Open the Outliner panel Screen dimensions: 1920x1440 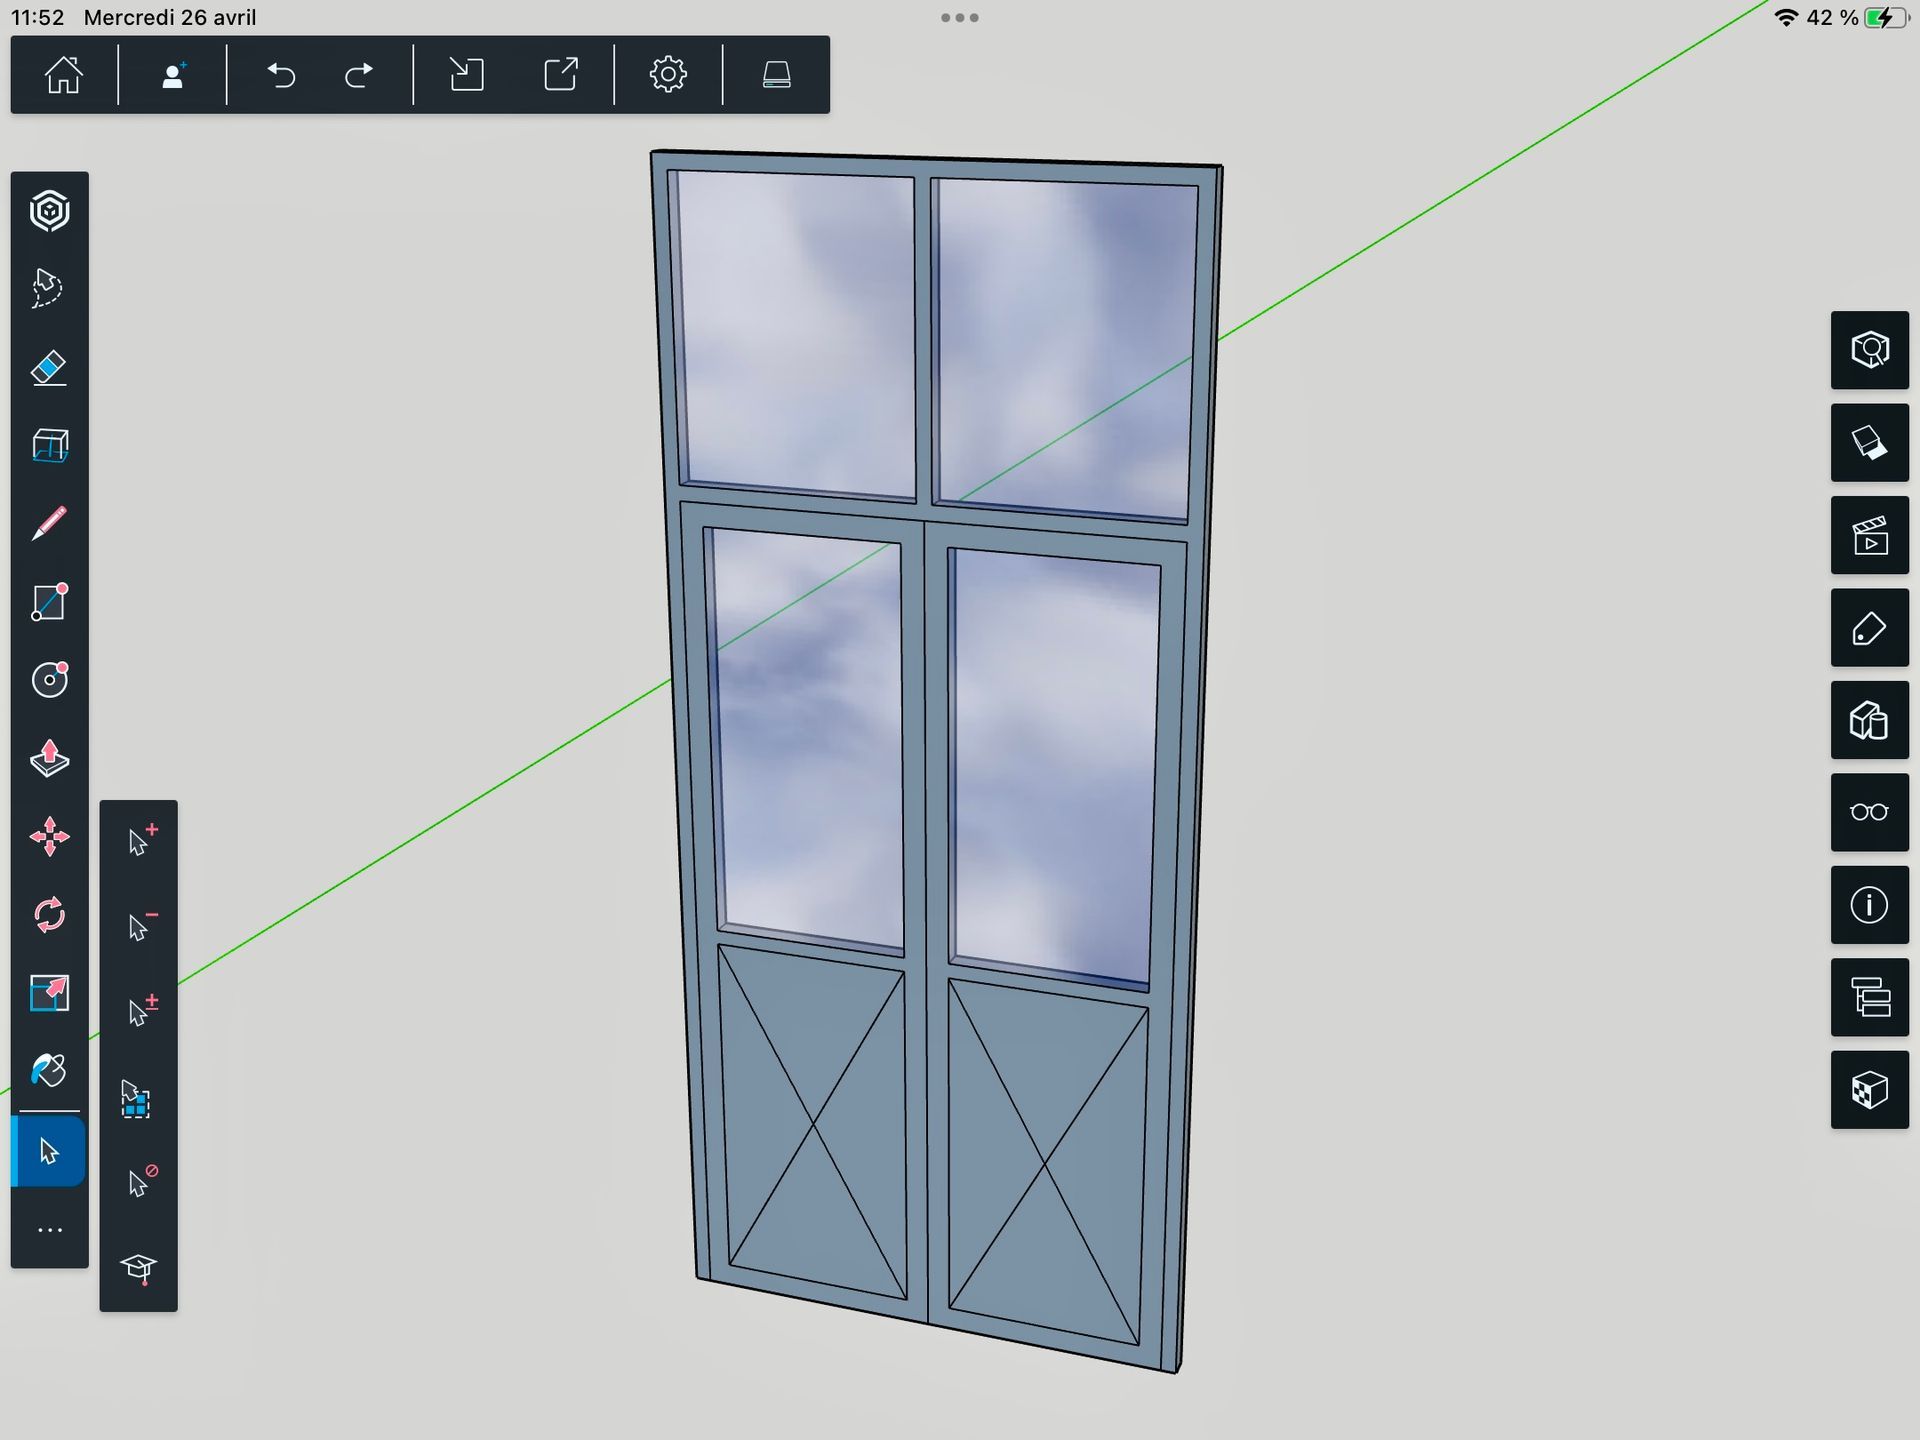1869,997
